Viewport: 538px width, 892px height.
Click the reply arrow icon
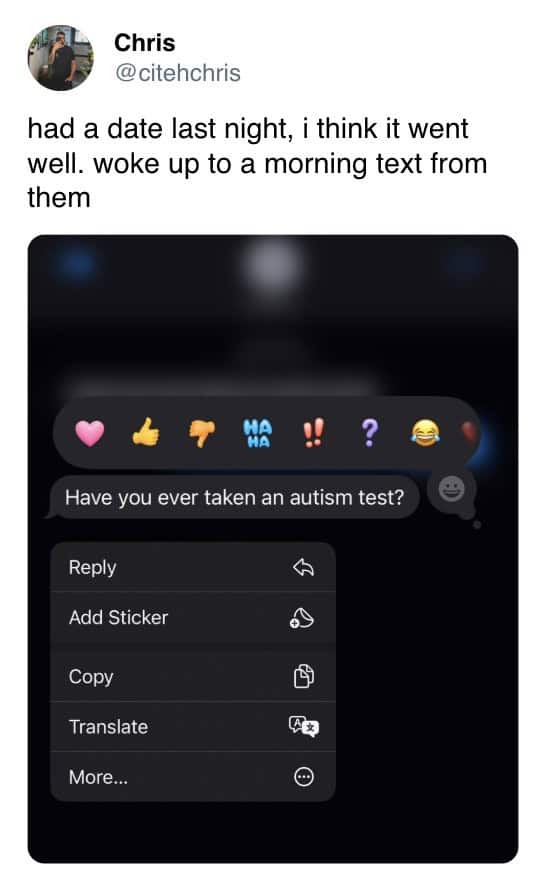click(303, 567)
